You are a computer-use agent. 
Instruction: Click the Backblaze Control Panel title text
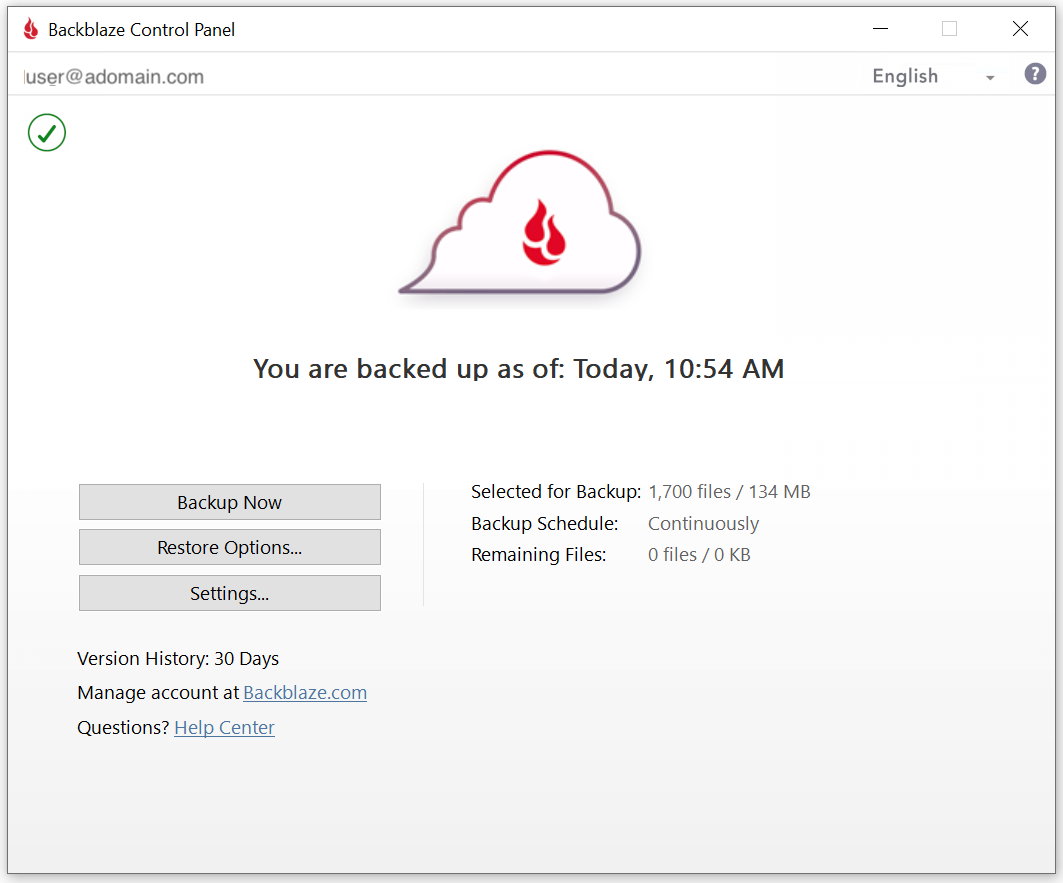tap(142, 30)
